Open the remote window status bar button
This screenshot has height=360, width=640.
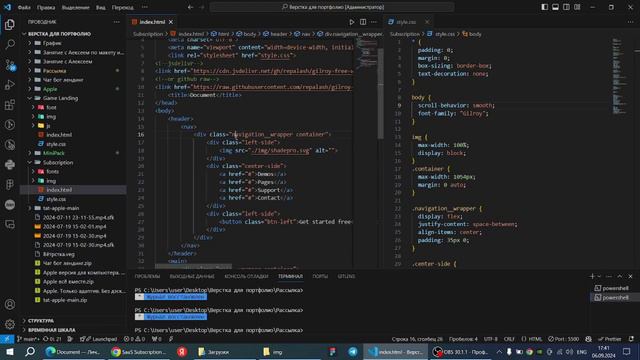(x=7, y=339)
